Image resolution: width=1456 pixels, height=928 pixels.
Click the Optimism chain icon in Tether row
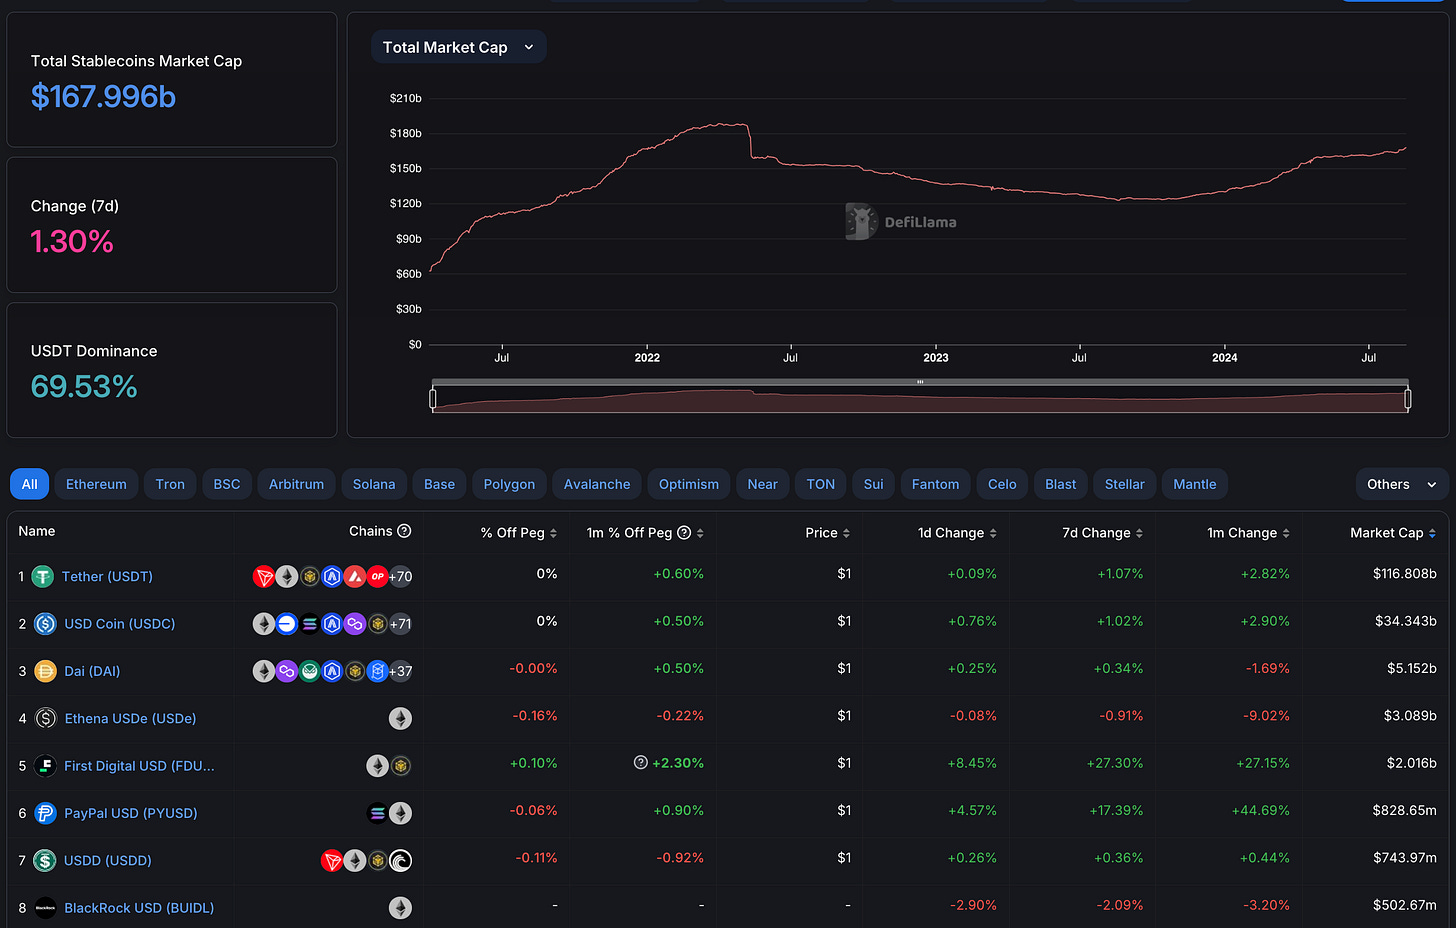pyautogui.click(x=377, y=577)
